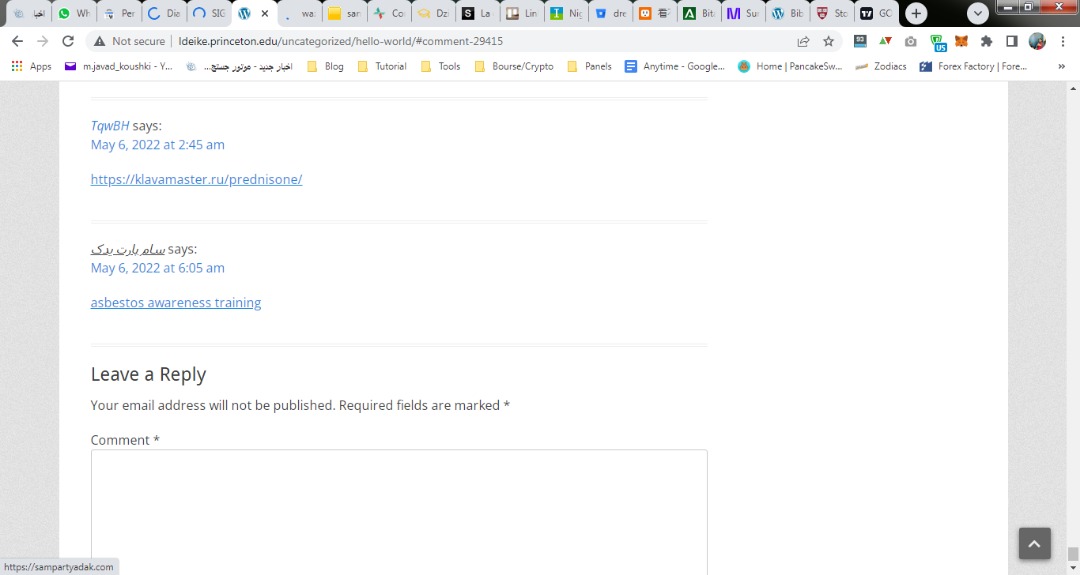Switch to the Per tab
This screenshot has width=1080, height=575.
coord(119,13)
